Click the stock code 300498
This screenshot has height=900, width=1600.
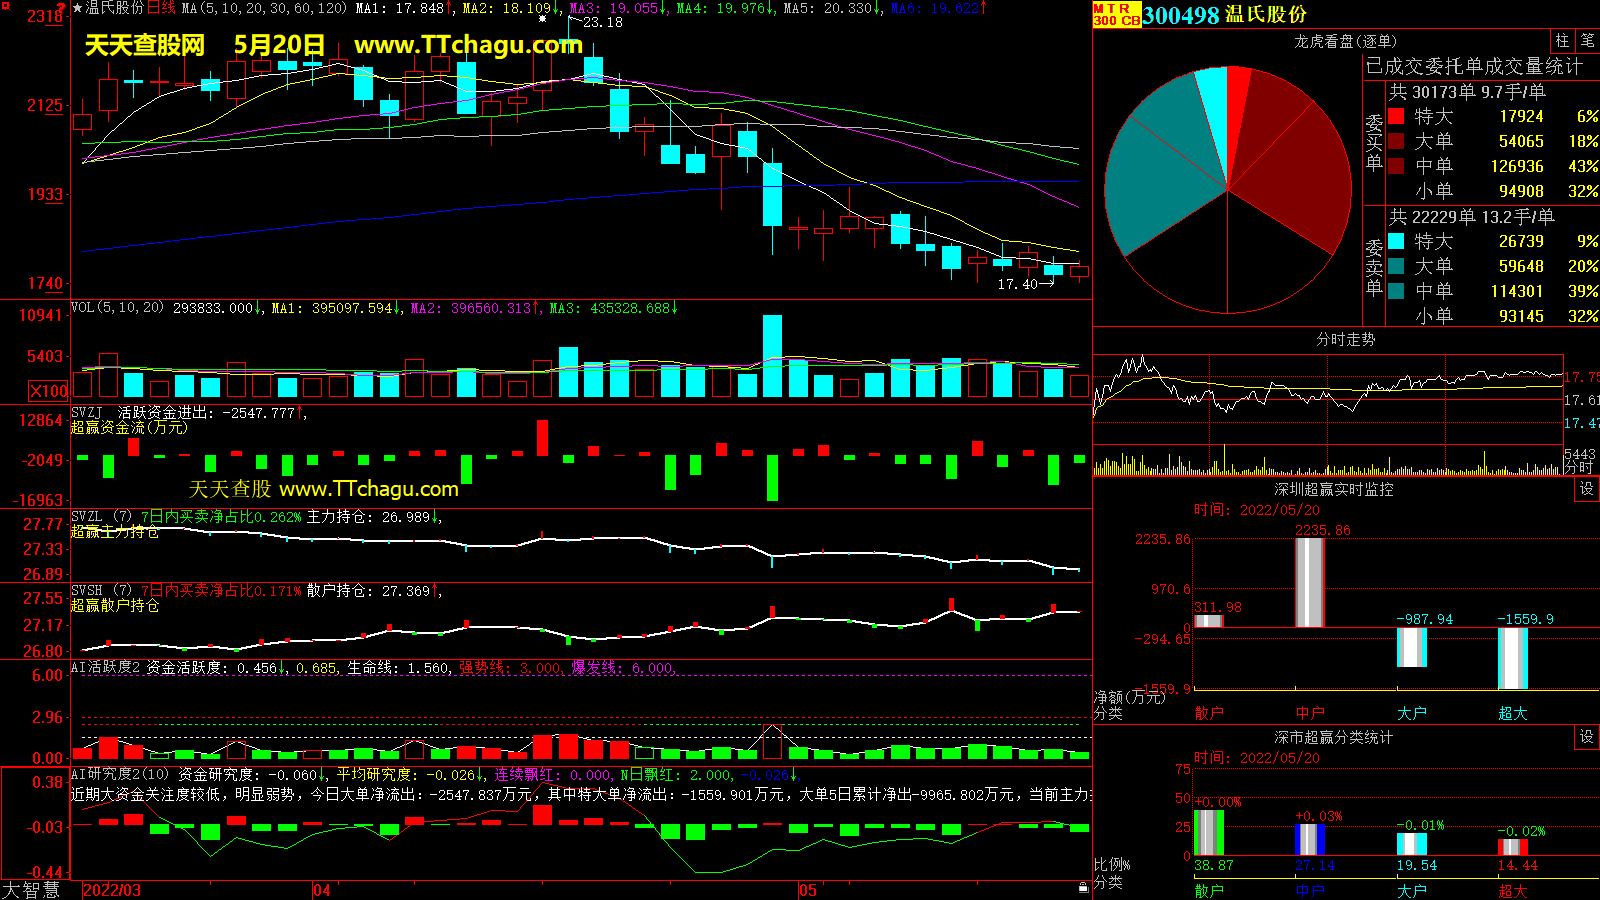(1181, 15)
